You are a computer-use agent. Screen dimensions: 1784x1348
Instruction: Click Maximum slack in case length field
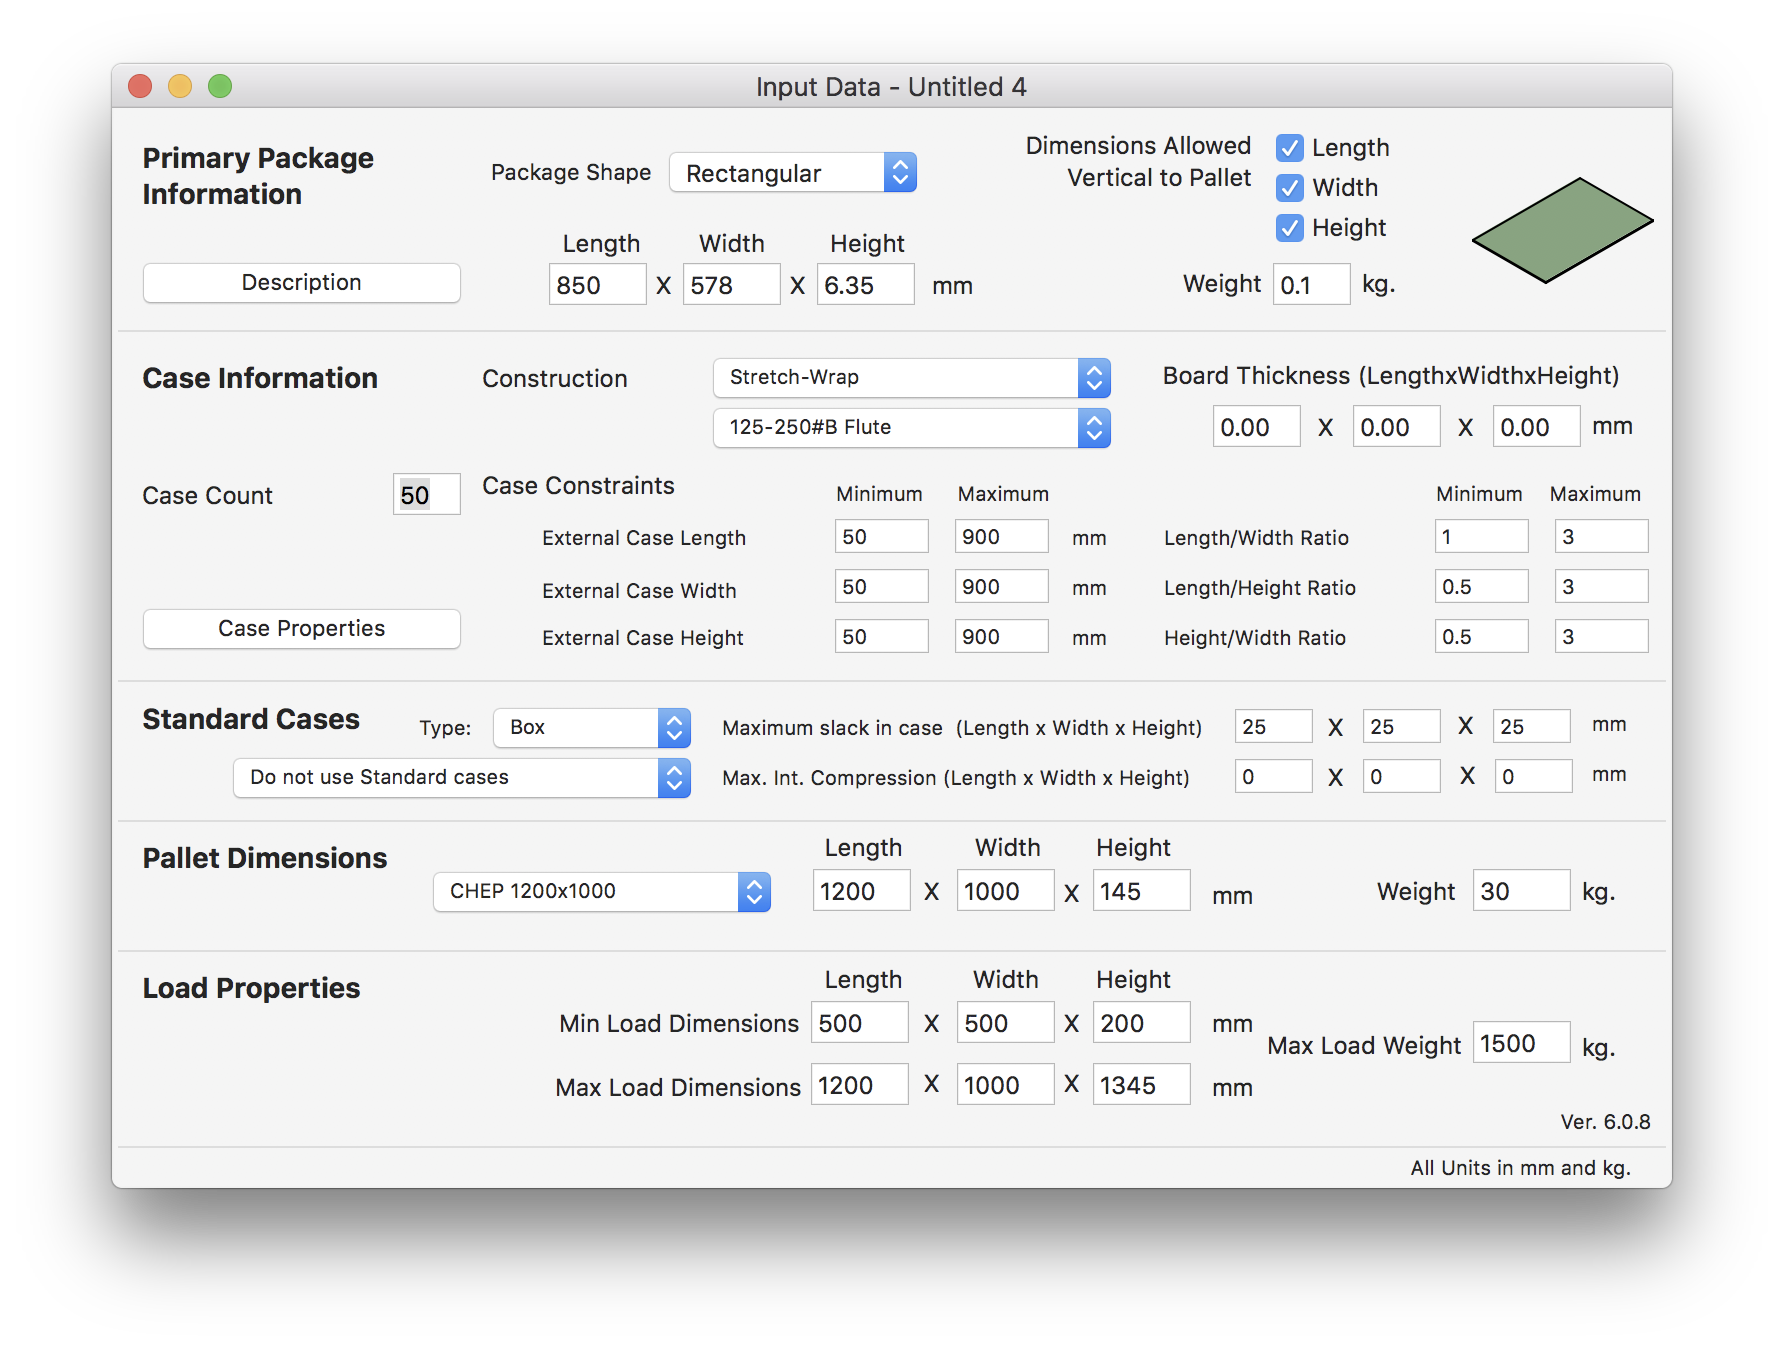click(x=1274, y=727)
